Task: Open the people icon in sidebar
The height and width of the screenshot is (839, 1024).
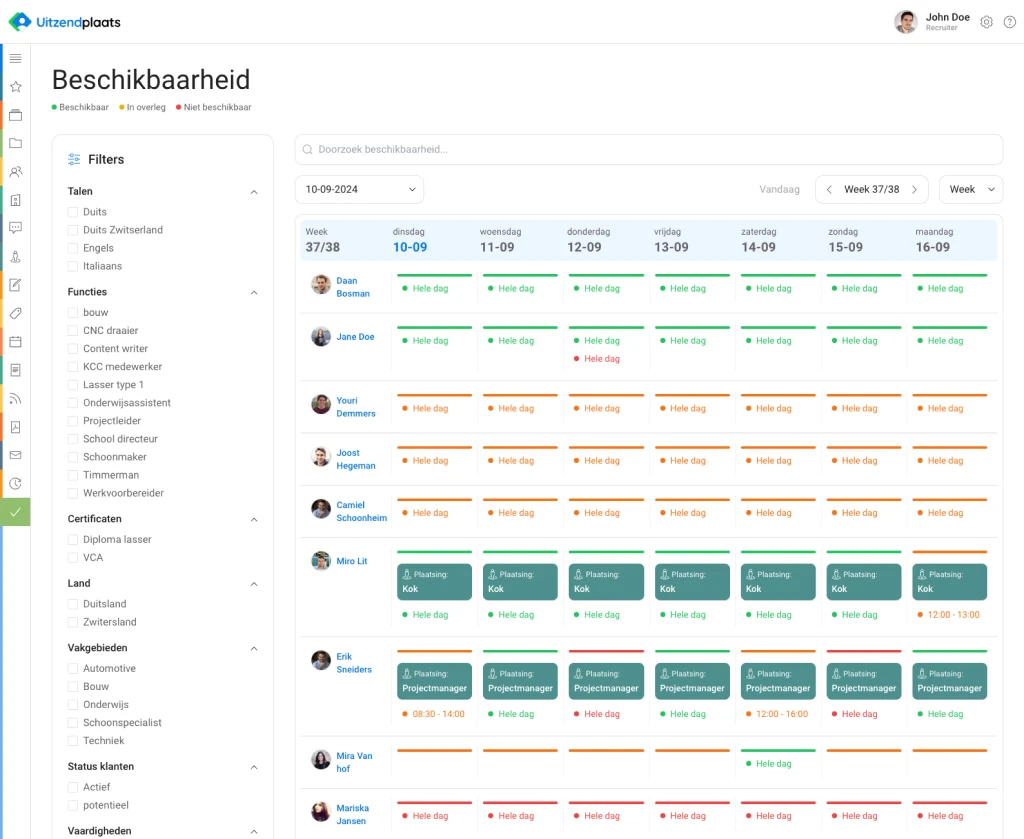Action: point(15,172)
